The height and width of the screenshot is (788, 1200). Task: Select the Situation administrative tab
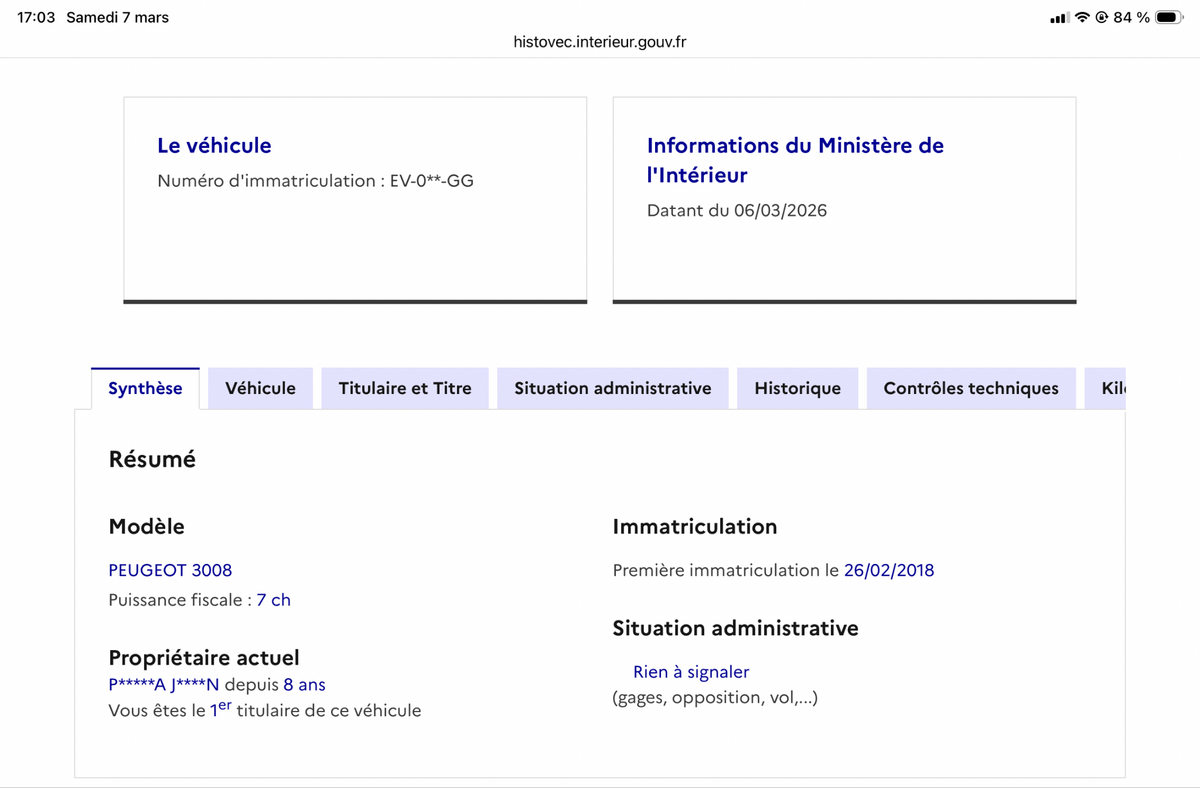coord(612,388)
